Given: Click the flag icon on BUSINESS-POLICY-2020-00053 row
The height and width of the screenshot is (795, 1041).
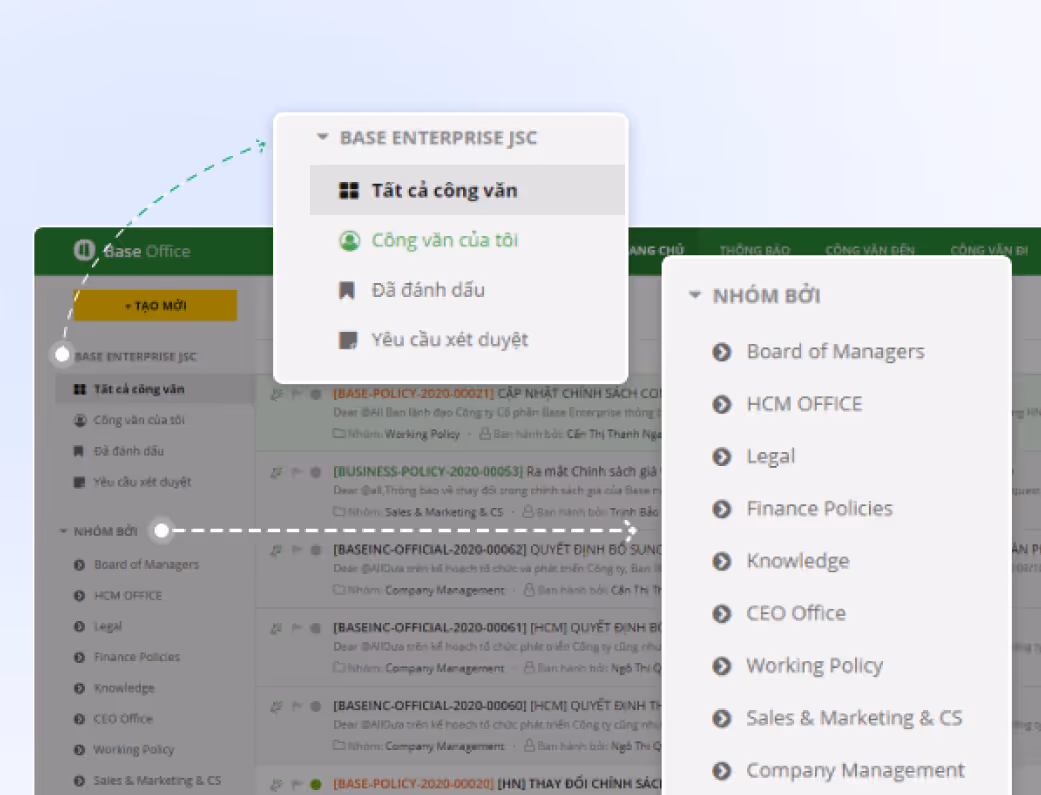Looking at the screenshot, I should pos(297,472).
